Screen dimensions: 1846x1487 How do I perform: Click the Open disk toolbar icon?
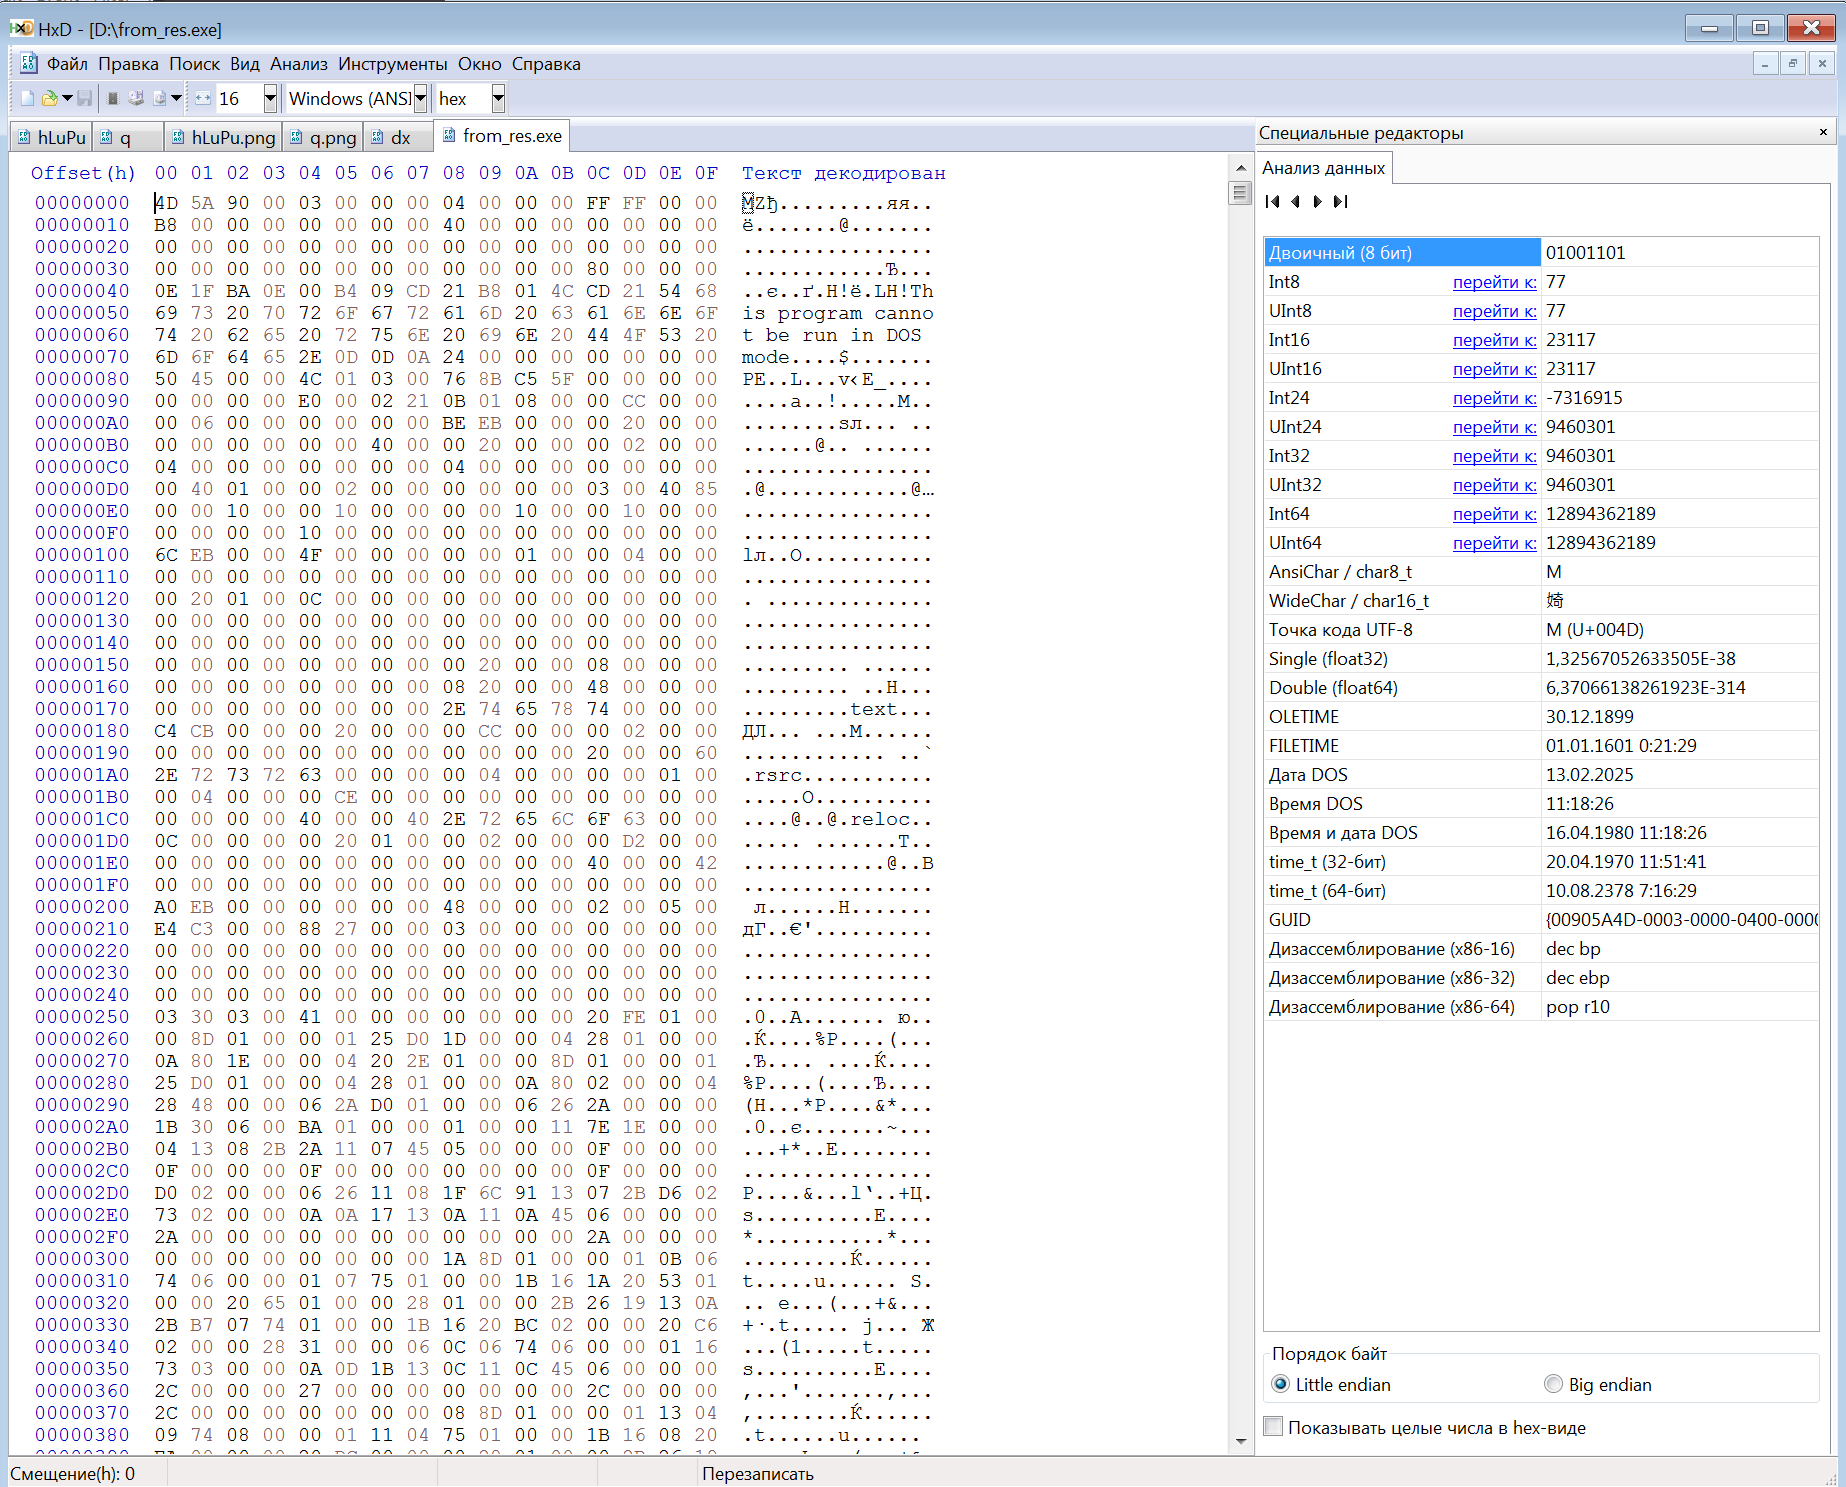(x=136, y=98)
